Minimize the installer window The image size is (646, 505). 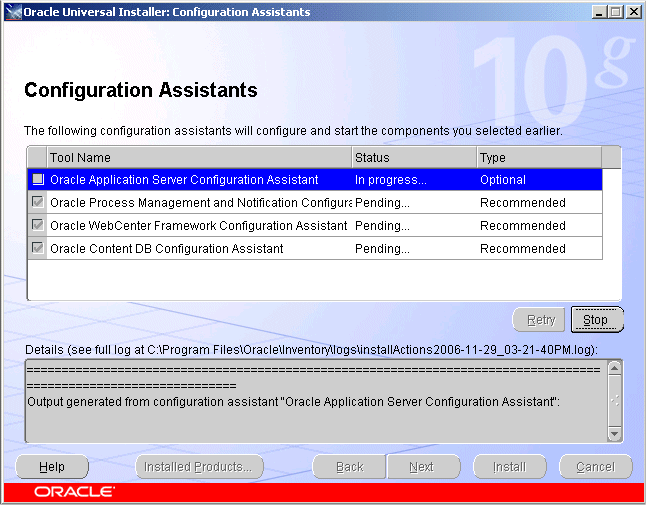click(599, 12)
